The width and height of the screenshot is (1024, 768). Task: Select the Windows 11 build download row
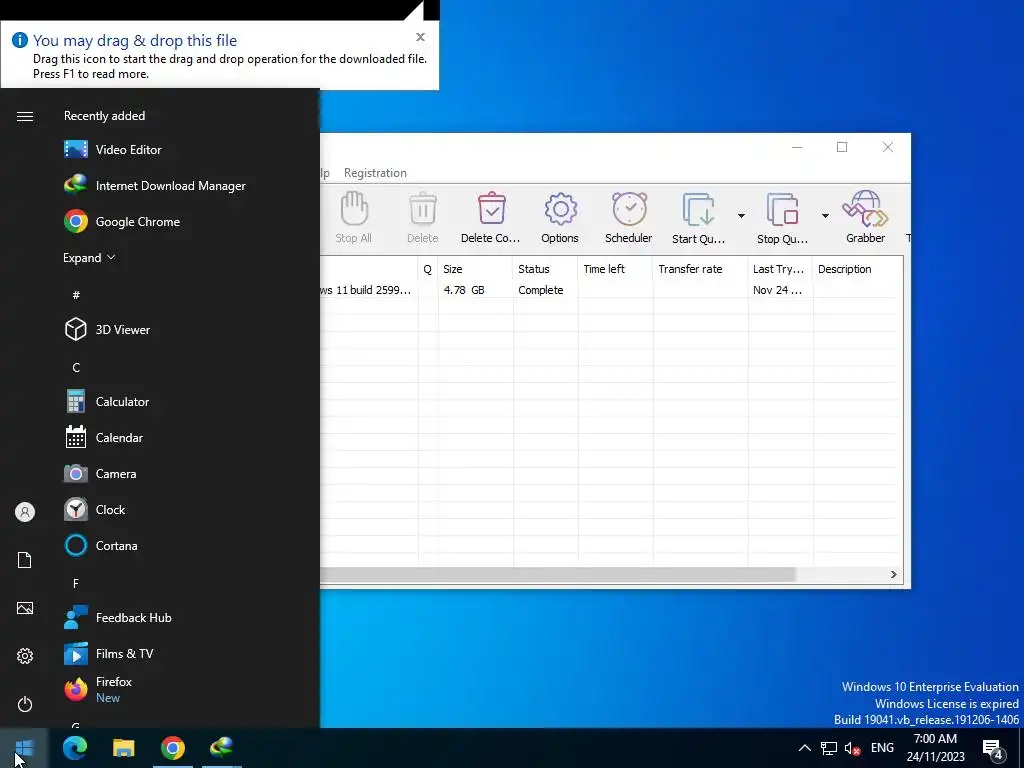point(608,290)
